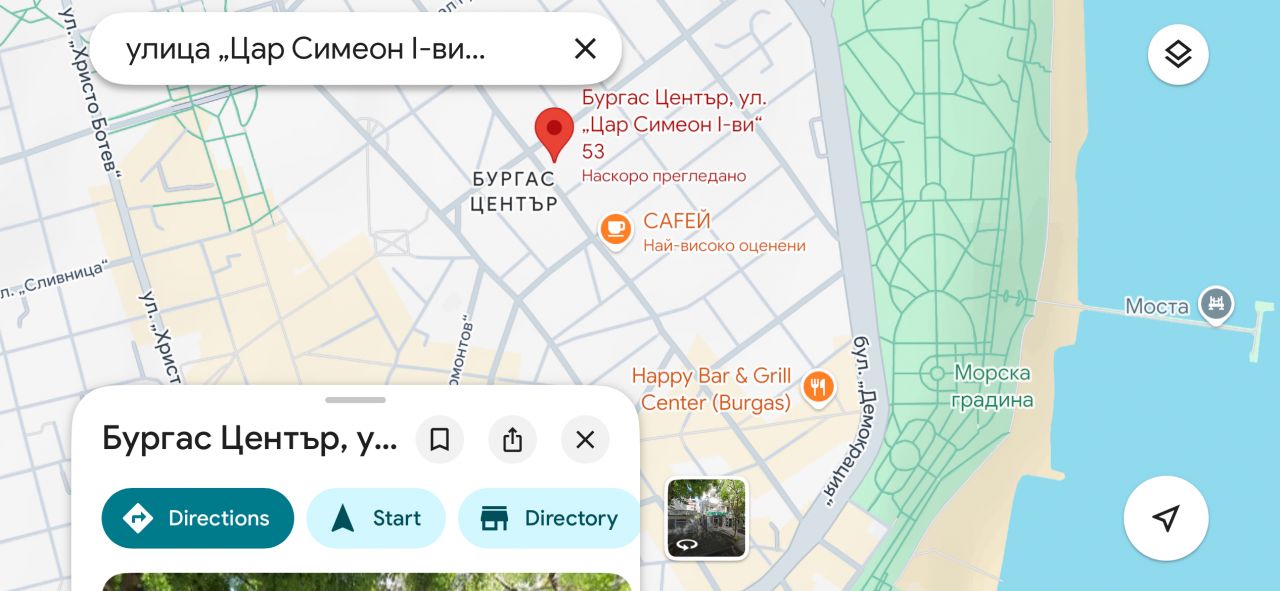Get Directions to Бургас Център
The image size is (1280, 591).
click(x=198, y=518)
